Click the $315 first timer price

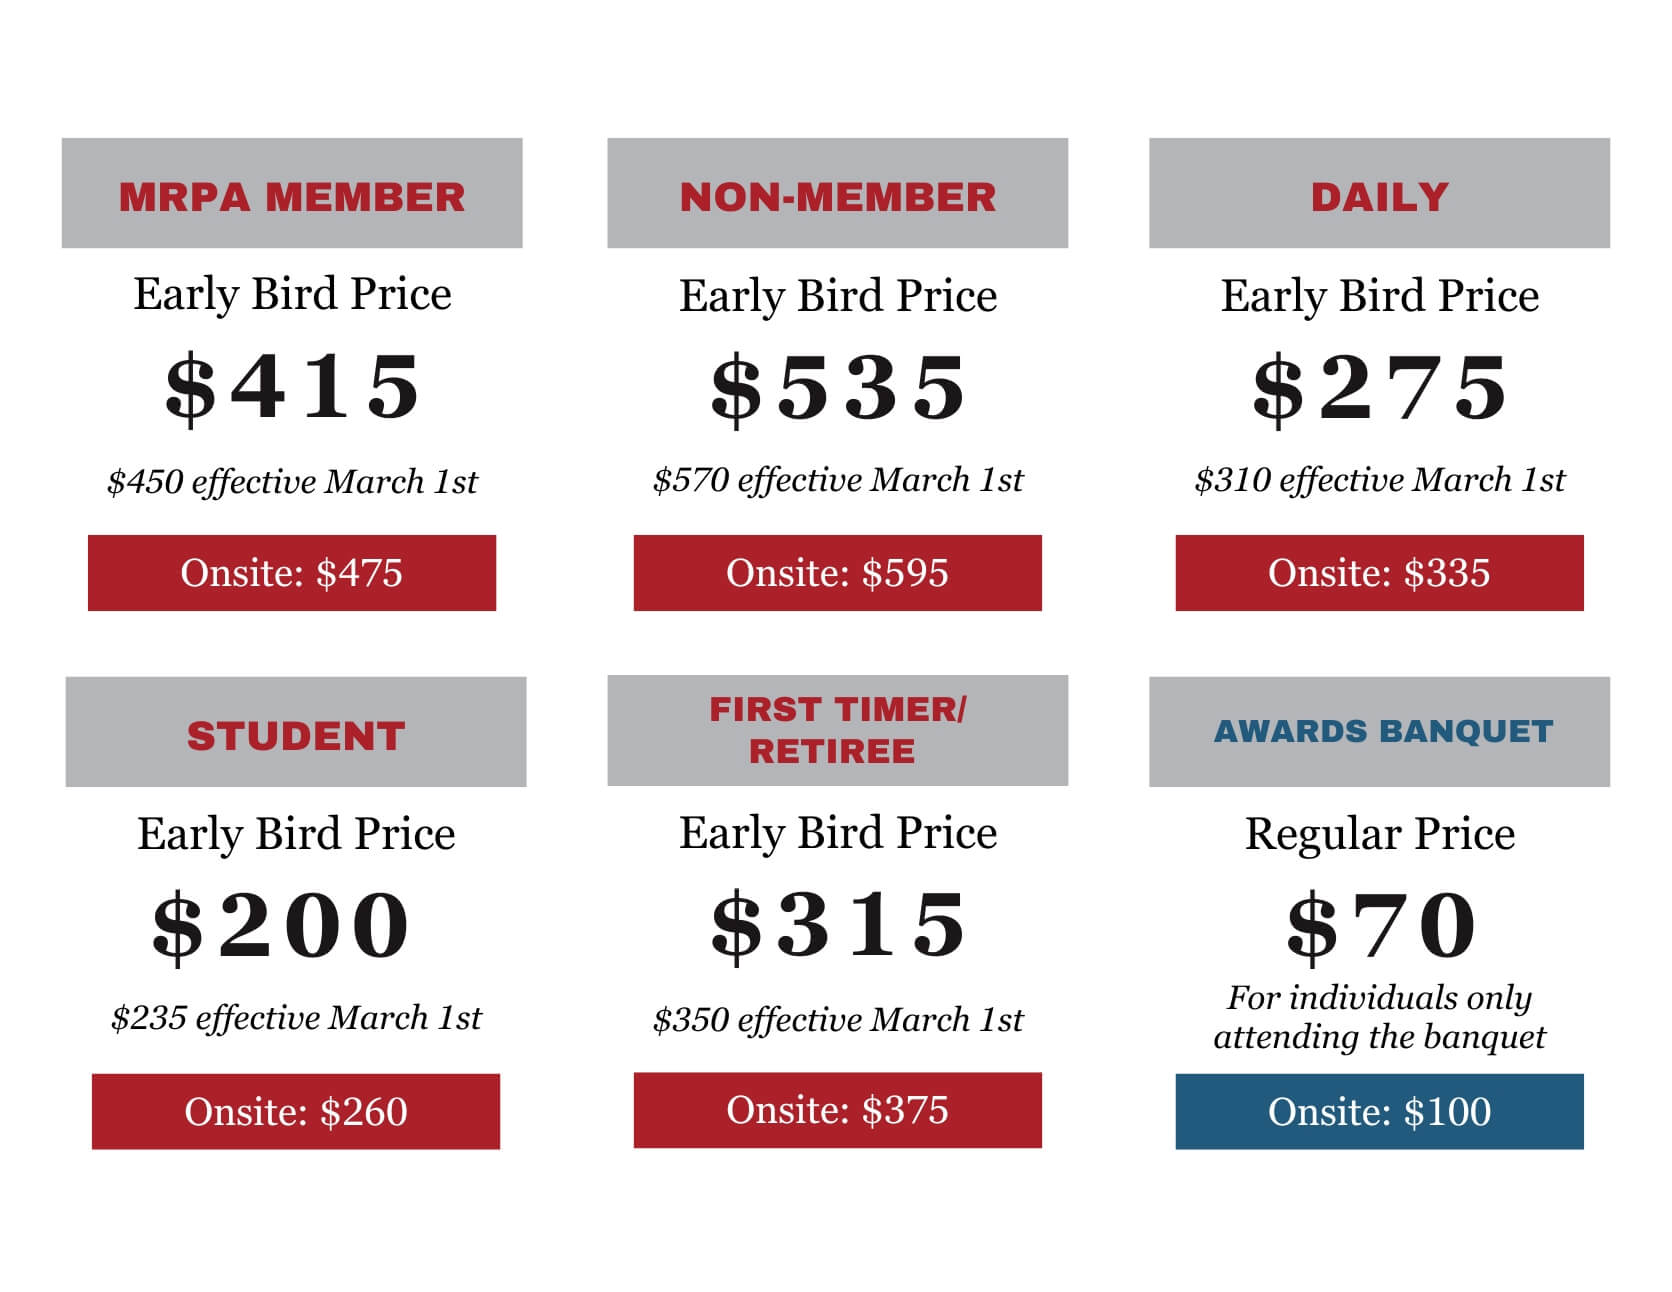[x=837, y=925]
